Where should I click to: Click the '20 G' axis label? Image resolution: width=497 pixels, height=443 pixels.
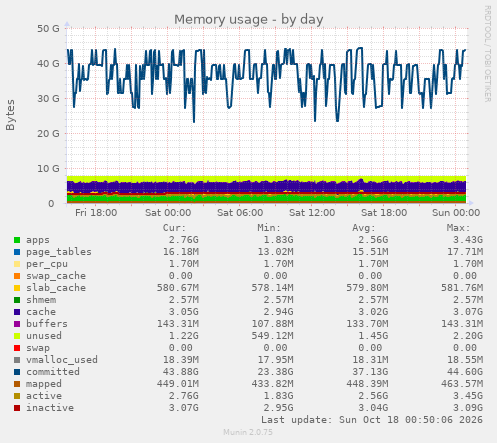point(48,133)
